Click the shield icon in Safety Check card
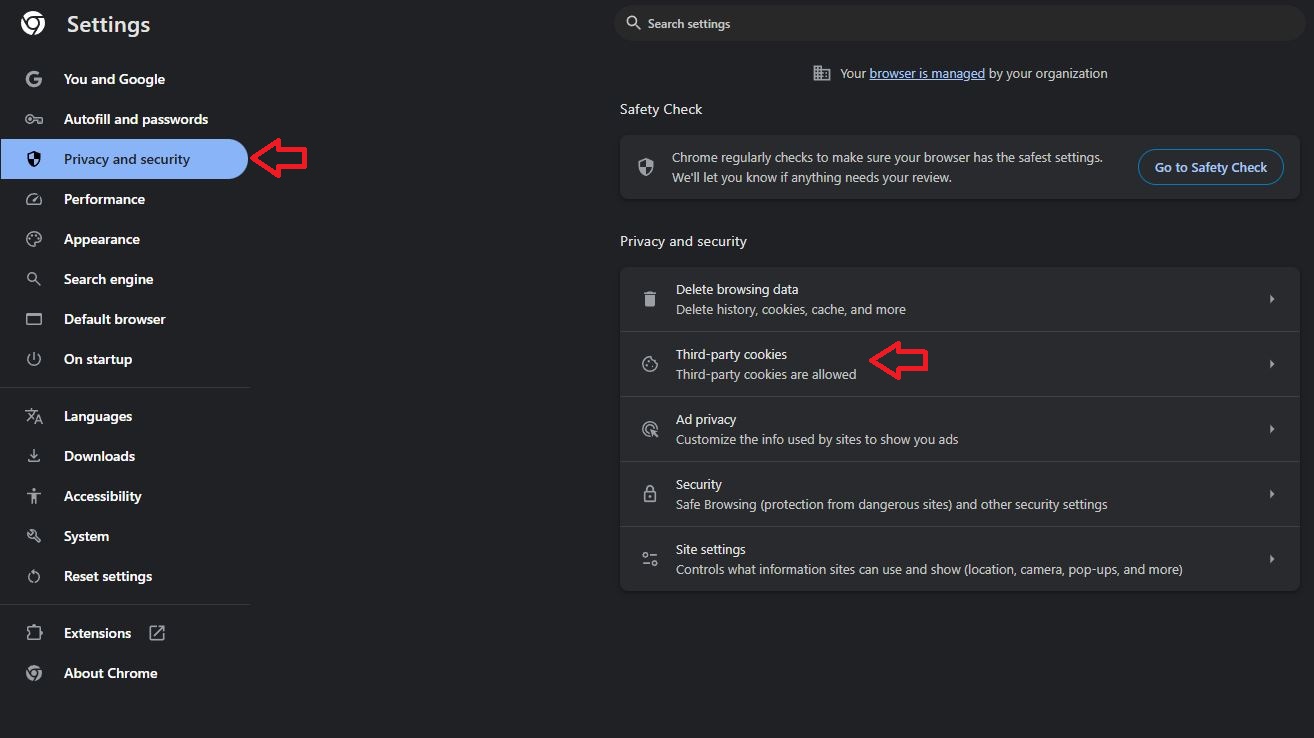The image size is (1314, 738). [x=646, y=167]
